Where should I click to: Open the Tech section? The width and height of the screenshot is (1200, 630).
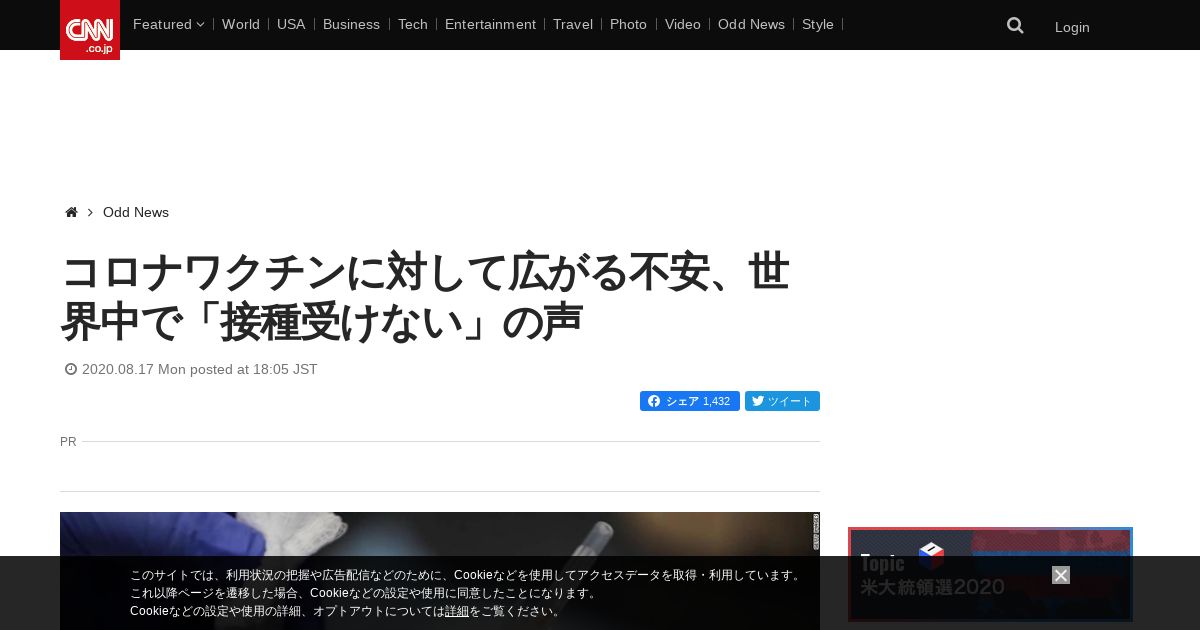(x=412, y=24)
